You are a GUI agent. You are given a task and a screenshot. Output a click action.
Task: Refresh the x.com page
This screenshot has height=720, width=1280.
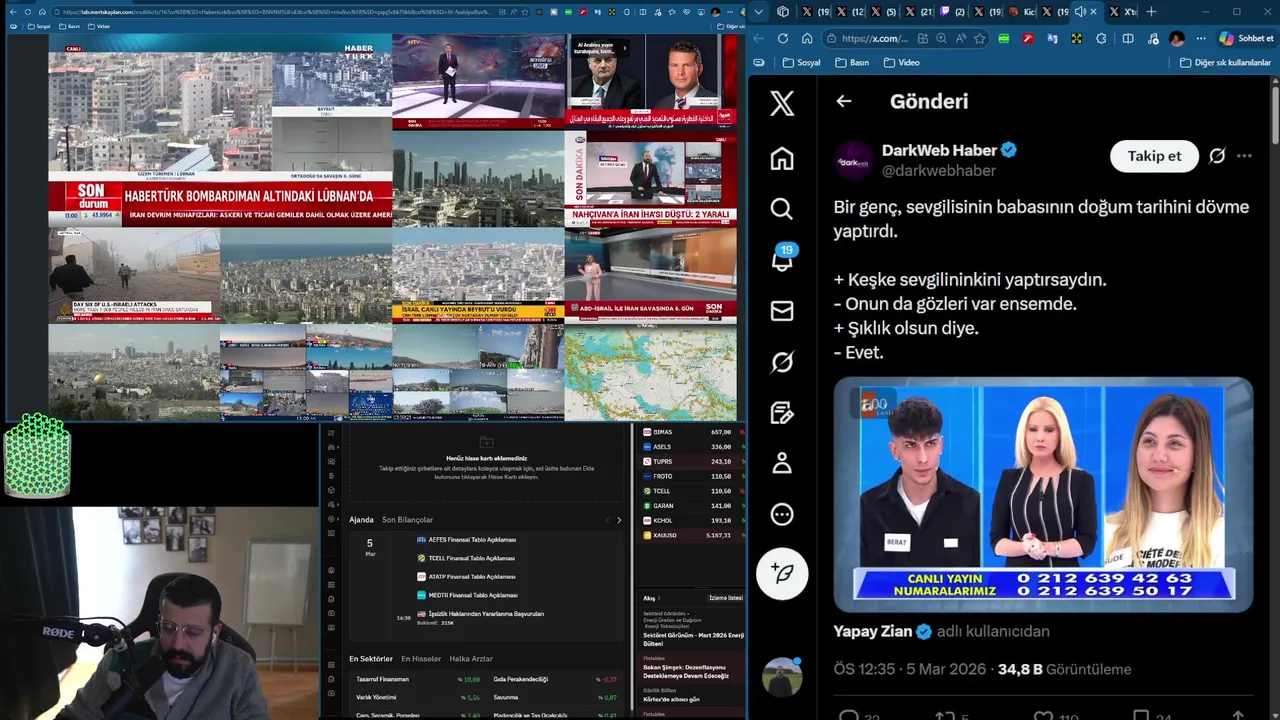pos(782,38)
